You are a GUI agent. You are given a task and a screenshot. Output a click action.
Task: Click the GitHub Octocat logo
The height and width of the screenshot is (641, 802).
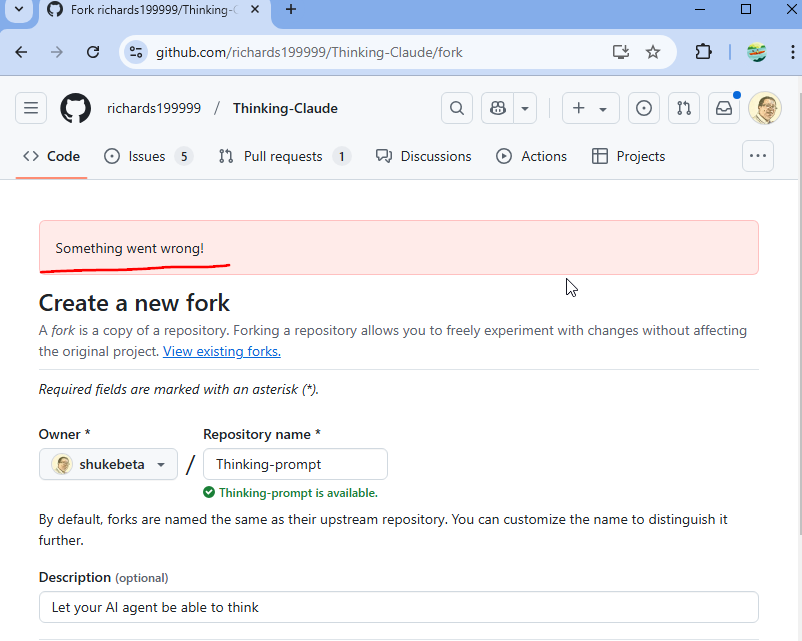tap(76, 108)
